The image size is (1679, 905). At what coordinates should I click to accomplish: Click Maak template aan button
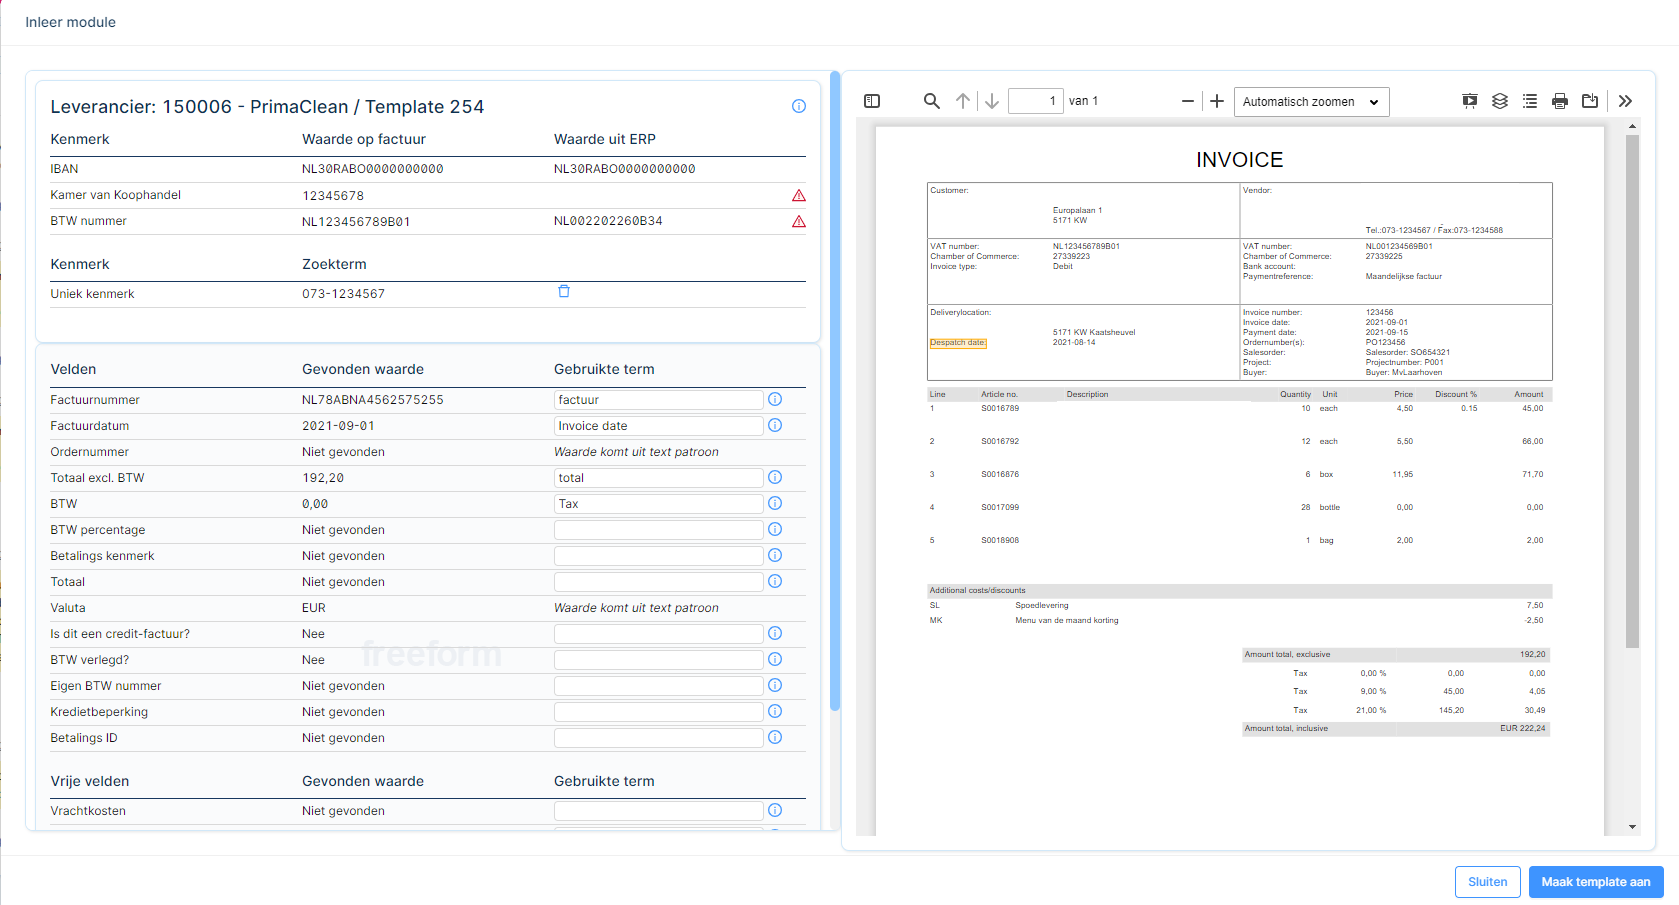pos(1596,882)
